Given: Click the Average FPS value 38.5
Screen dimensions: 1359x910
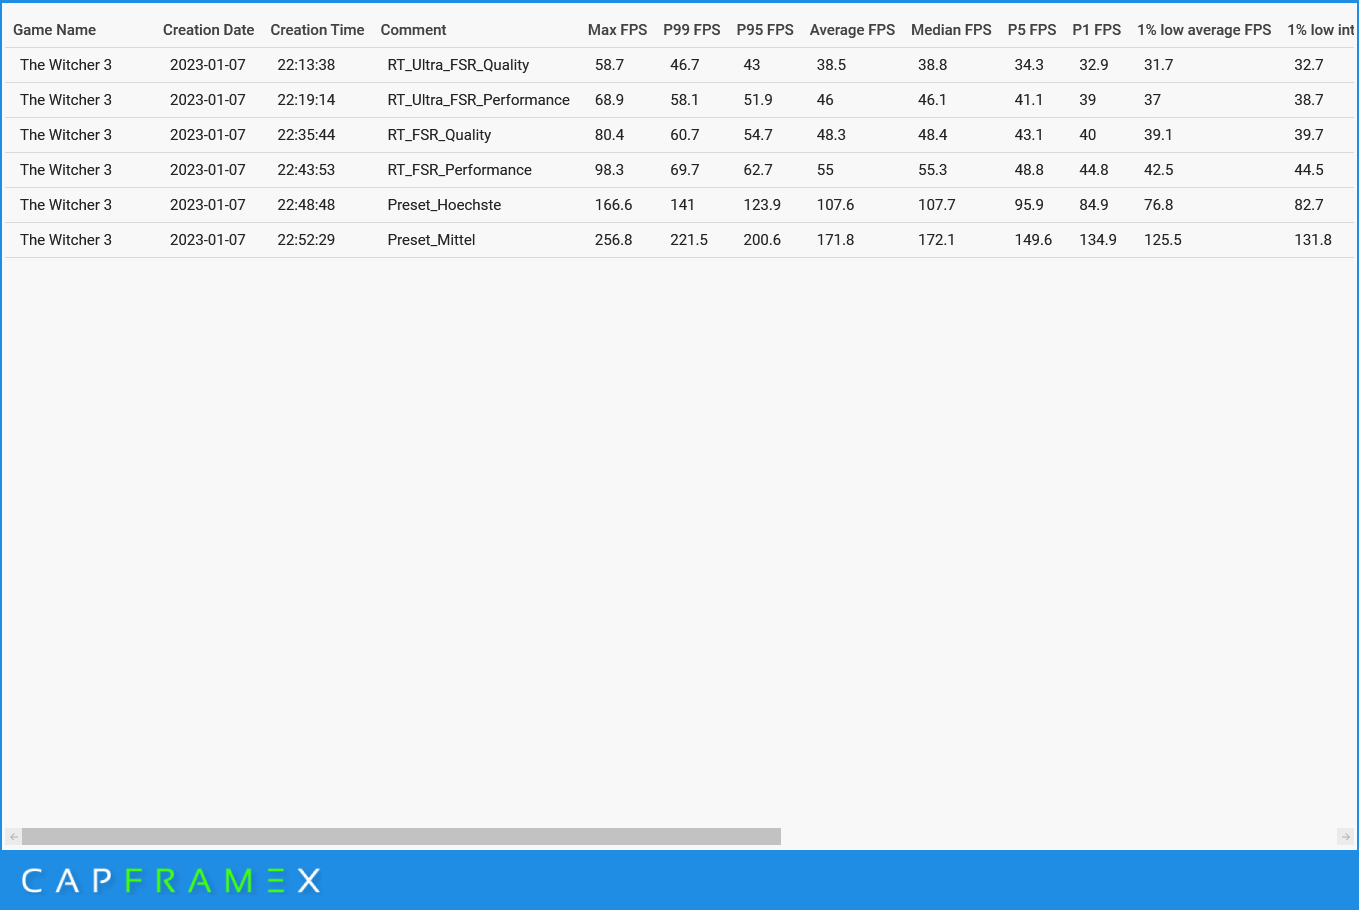Looking at the screenshot, I should (x=831, y=65).
